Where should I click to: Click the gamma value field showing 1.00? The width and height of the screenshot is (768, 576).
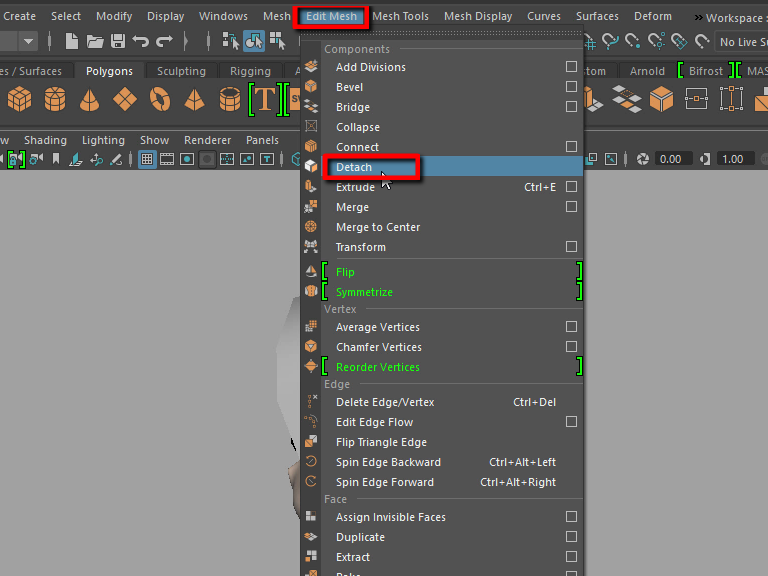click(732, 159)
